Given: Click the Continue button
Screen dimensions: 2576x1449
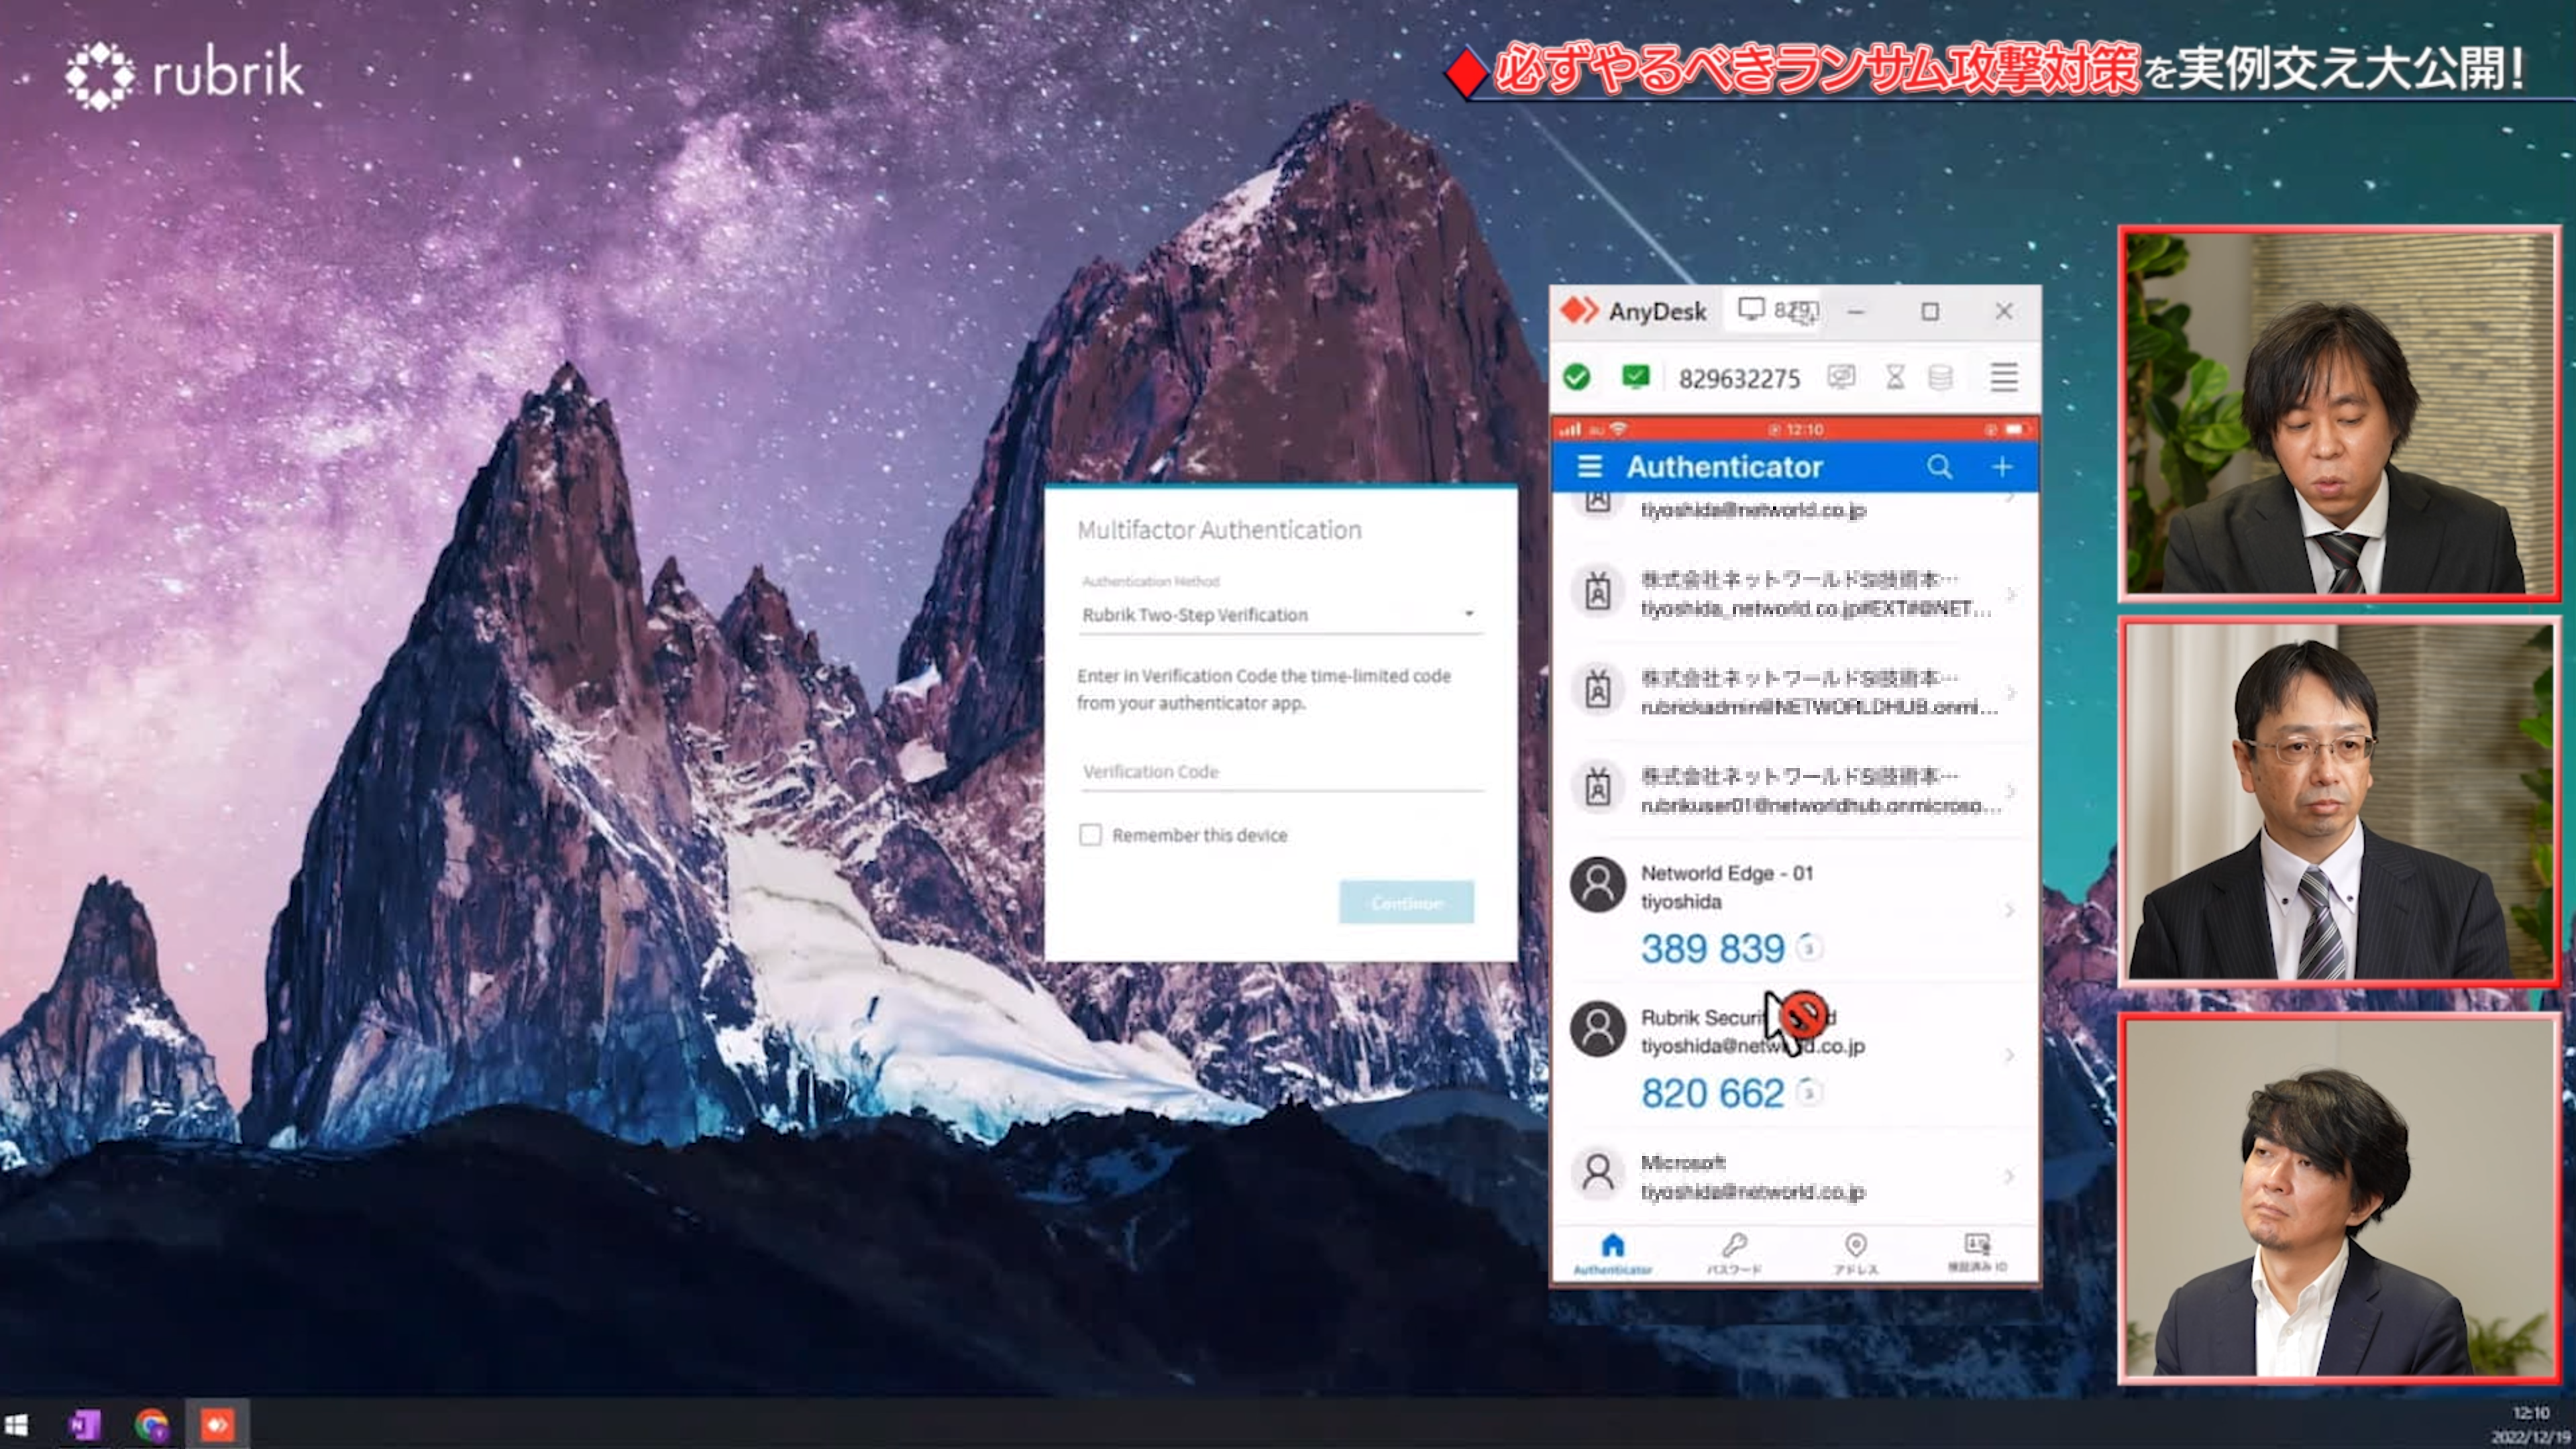Looking at the screenshot, I should [x=1406, y=902].
